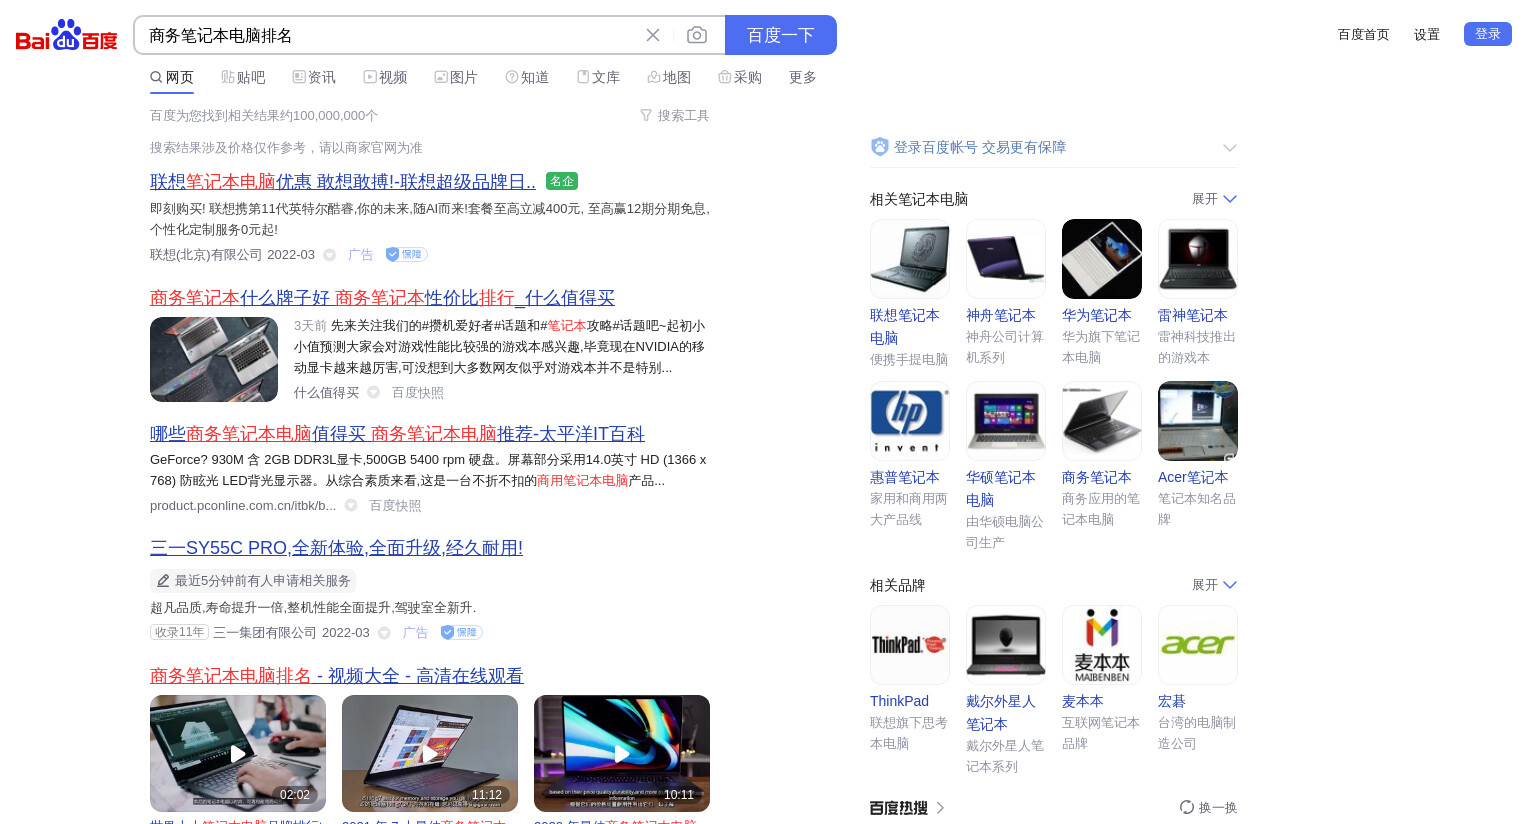Click the 保障 badge on 三一集团 ad

462,632
